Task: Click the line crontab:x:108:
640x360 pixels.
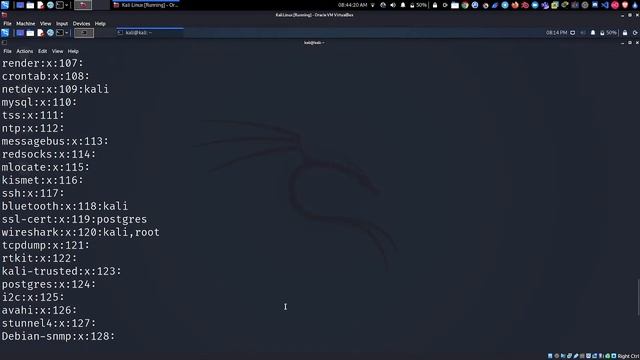Action: click(45, 76)
